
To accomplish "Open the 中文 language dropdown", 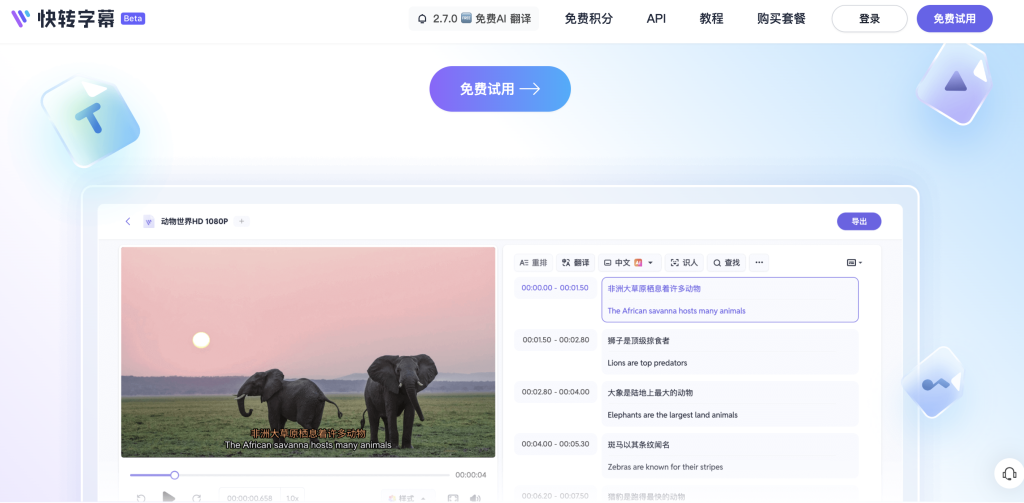I will (x=630, y=263).
